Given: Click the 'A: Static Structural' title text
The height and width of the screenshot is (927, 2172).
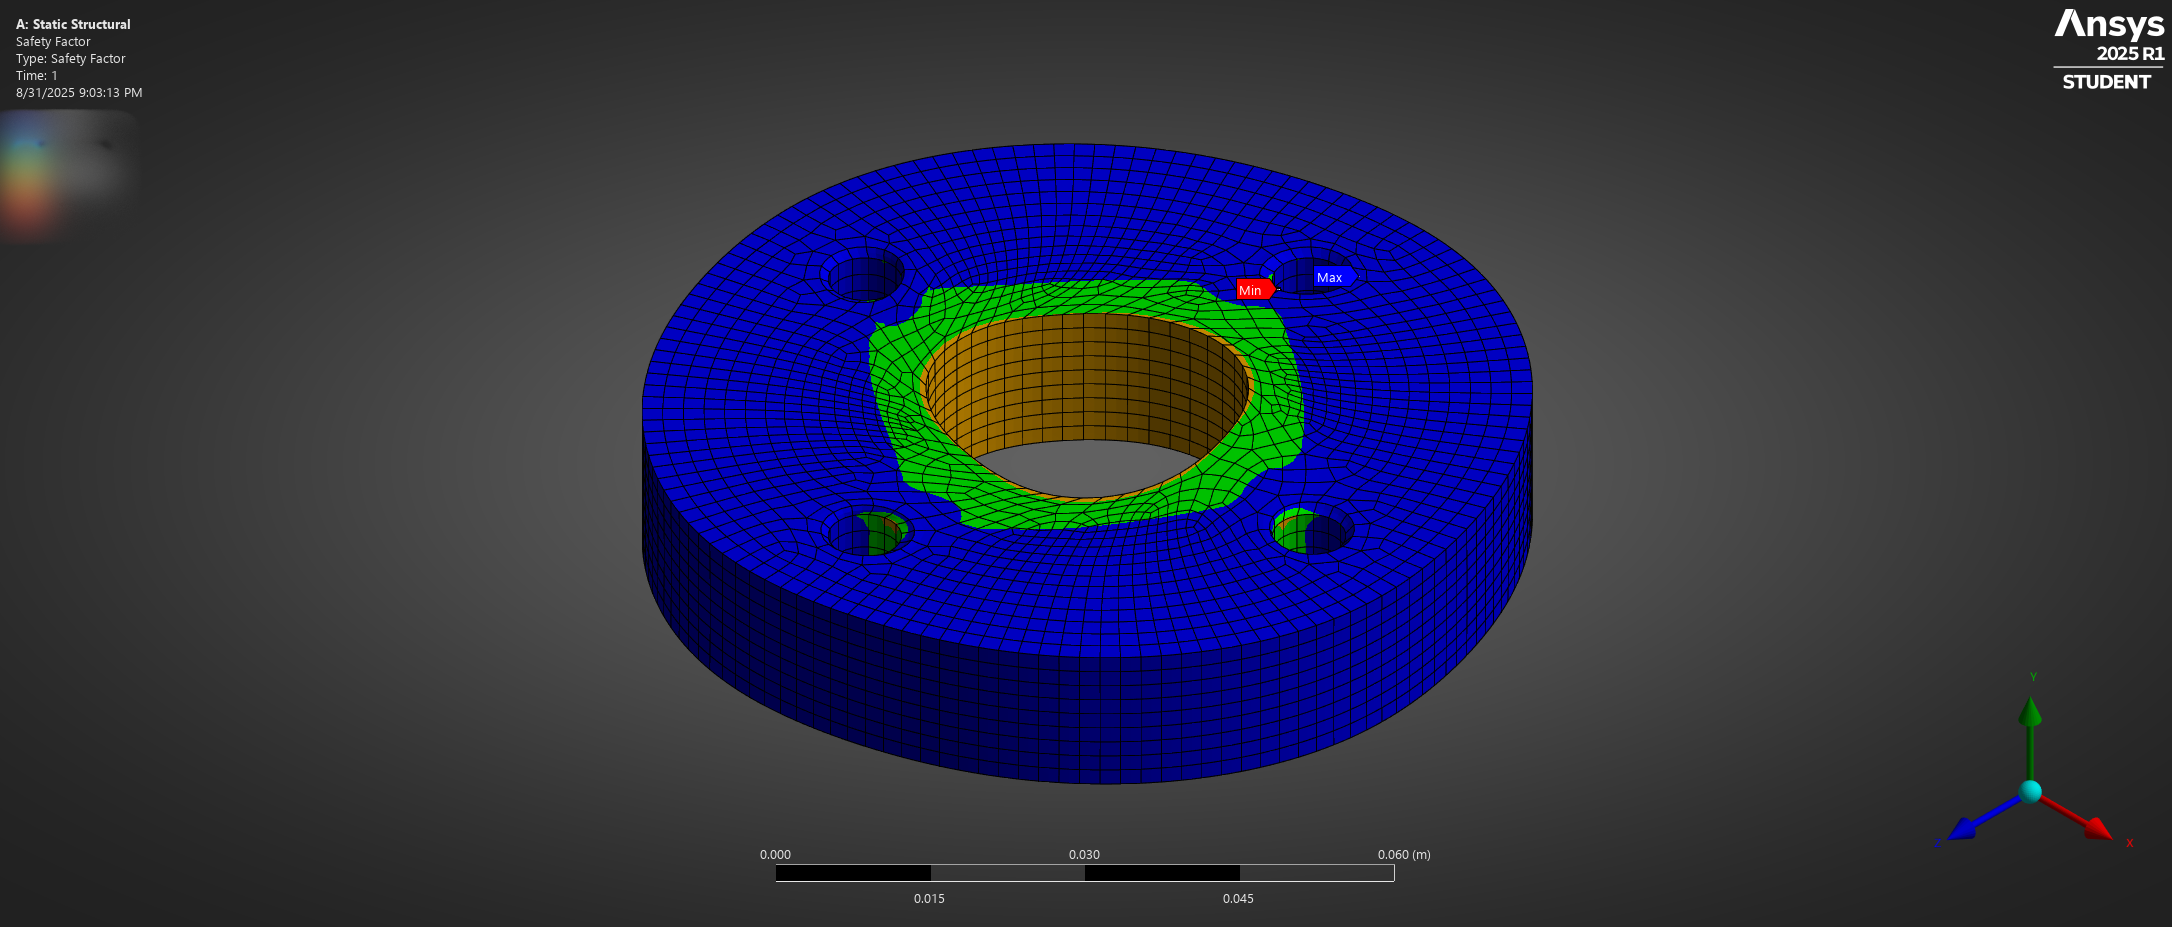Looking at the screenshot, I should (x=73, y=24).
